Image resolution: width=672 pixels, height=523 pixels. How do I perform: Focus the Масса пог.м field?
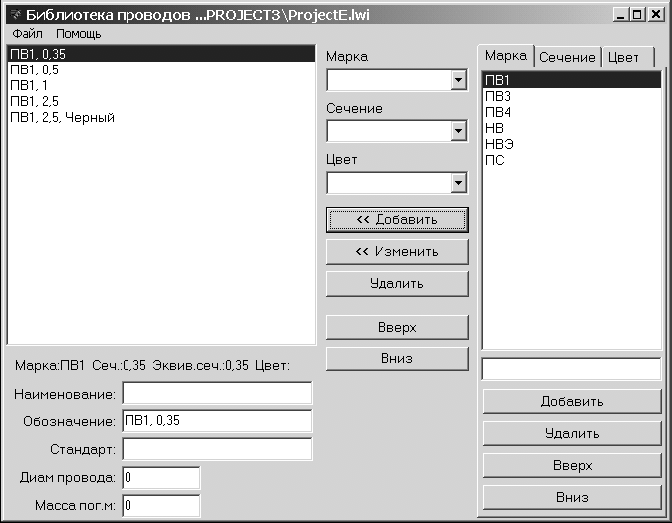click(161, 506)
